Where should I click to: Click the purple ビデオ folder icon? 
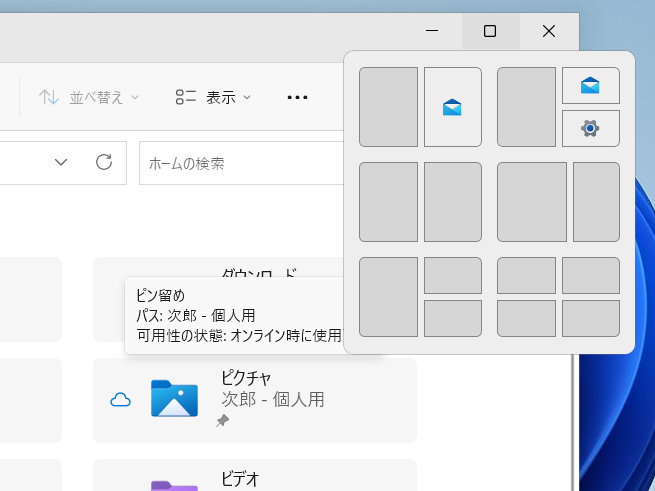tap(174, 486)
